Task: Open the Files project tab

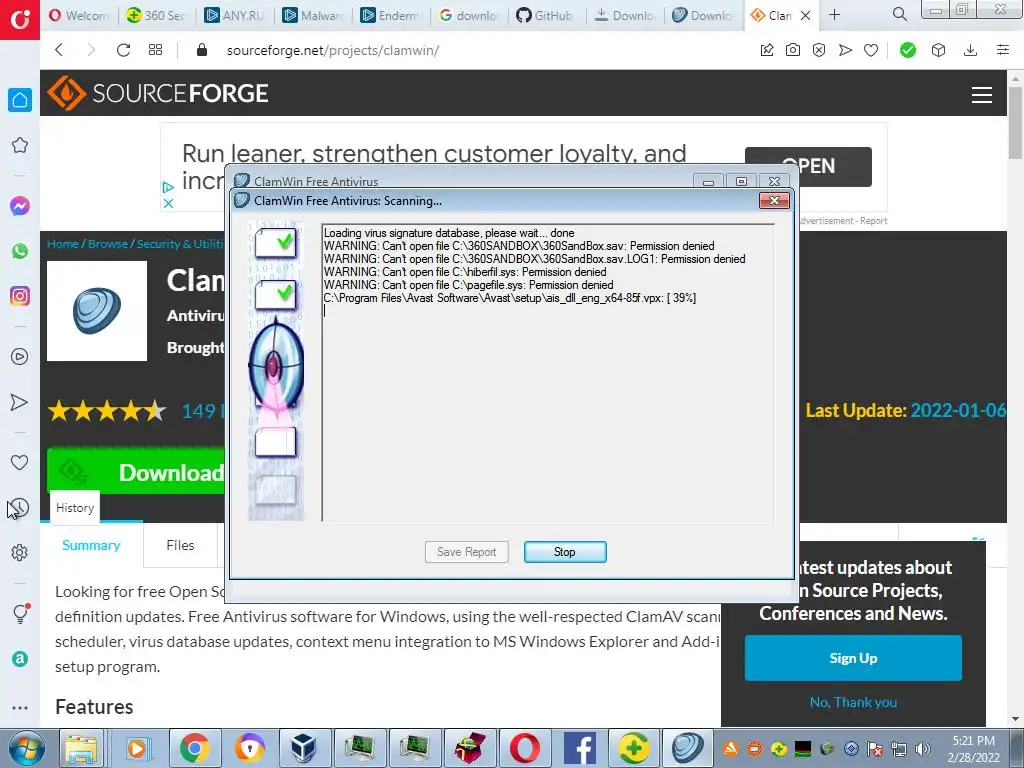Action: [180, 545]
